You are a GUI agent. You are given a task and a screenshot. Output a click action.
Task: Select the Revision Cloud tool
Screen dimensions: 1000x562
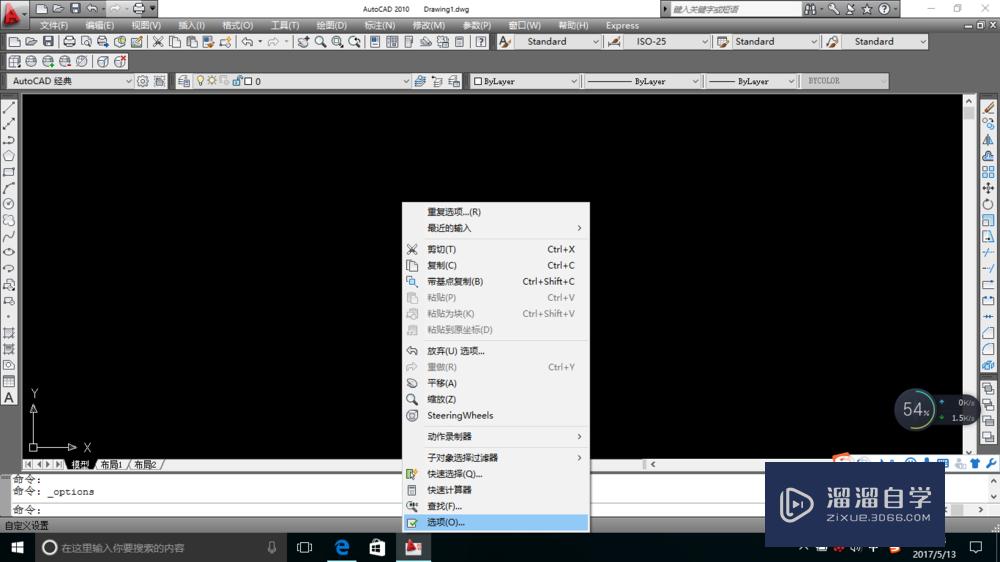(9, 220)
